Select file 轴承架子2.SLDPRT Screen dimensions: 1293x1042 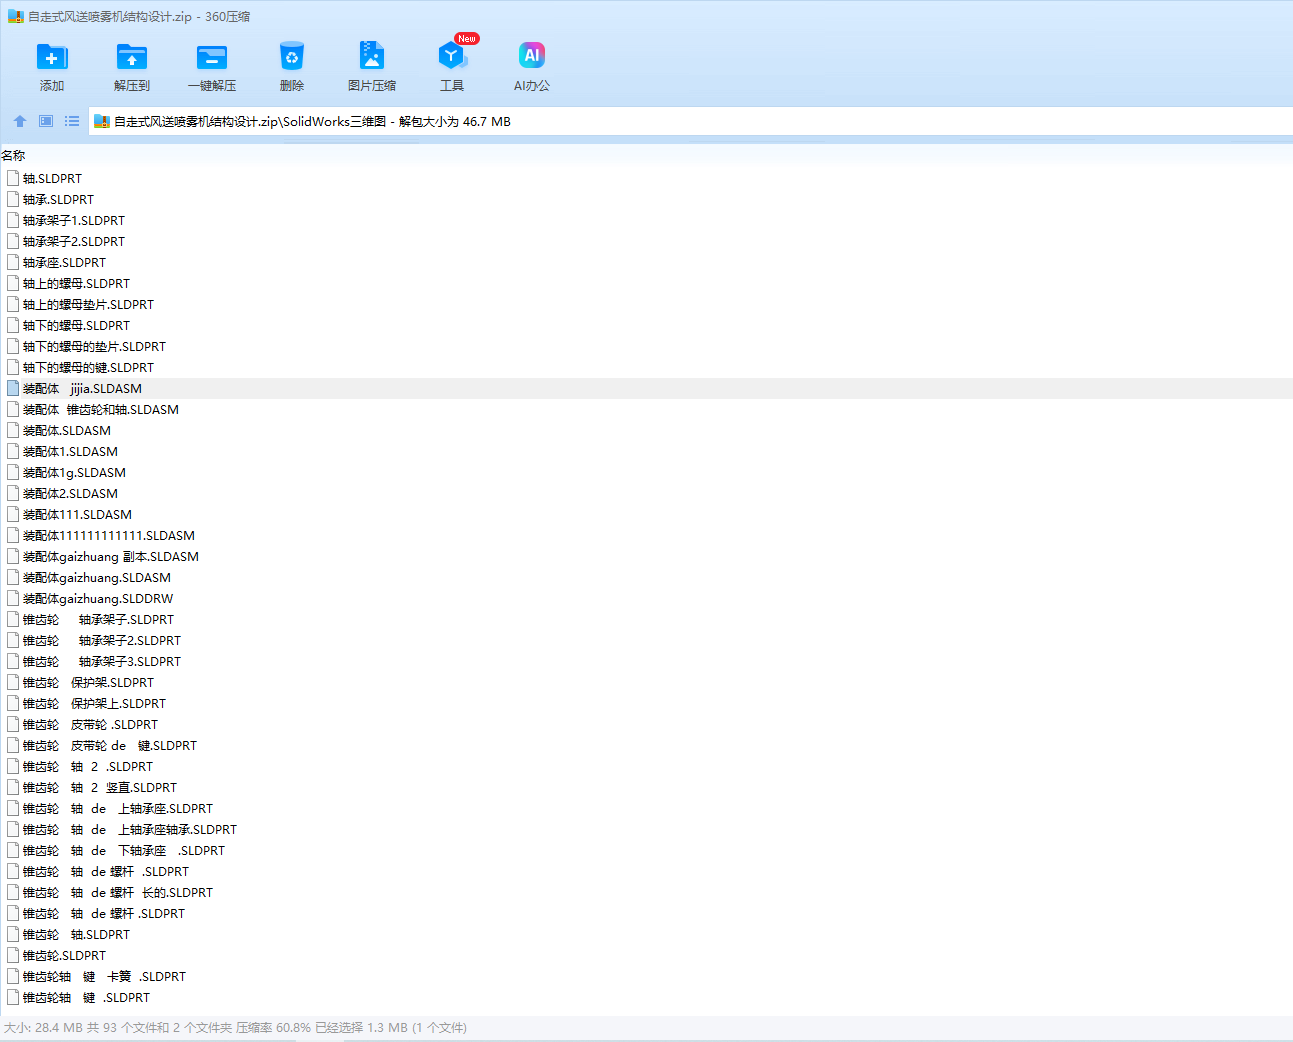pos(74,241)
